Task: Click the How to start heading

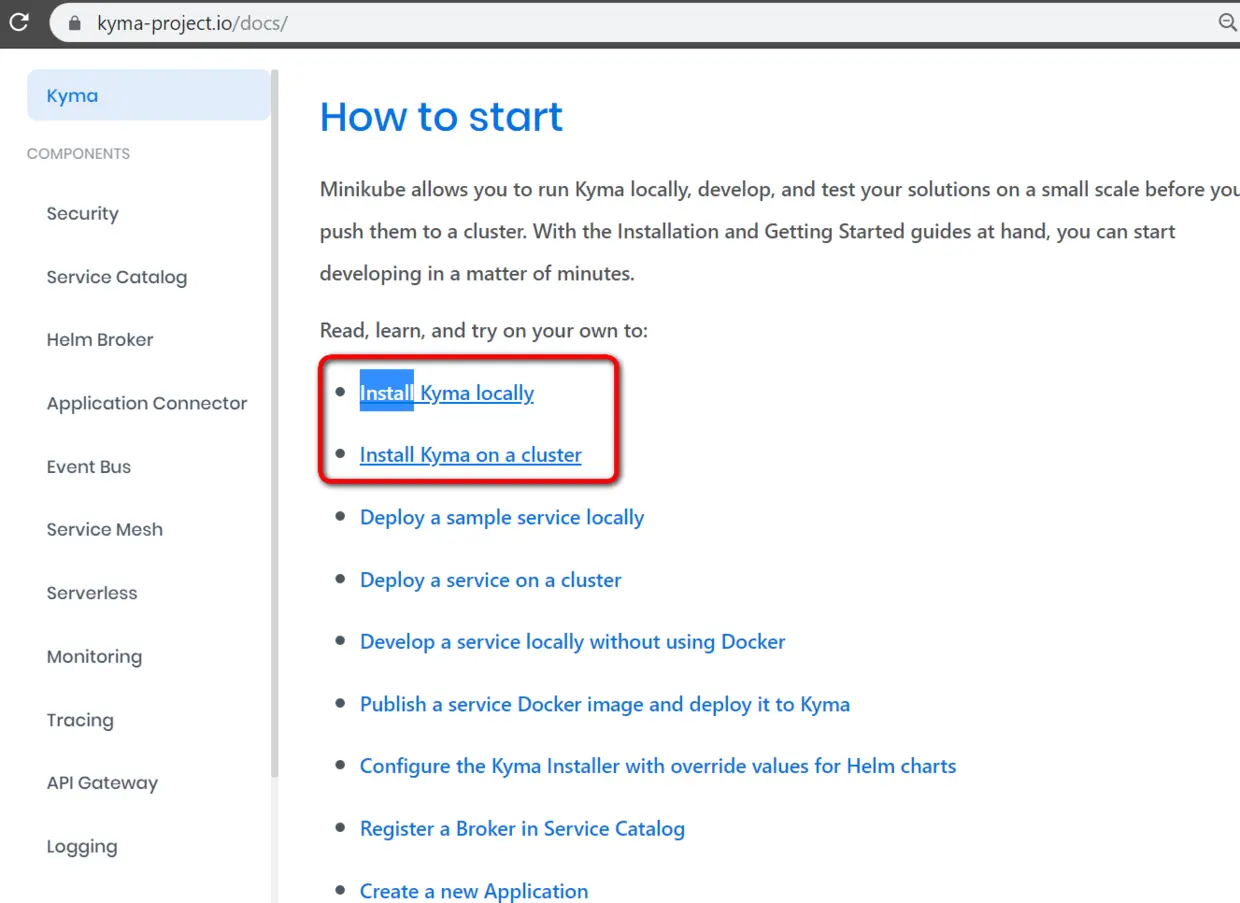Action: click(x=441, y=117)
